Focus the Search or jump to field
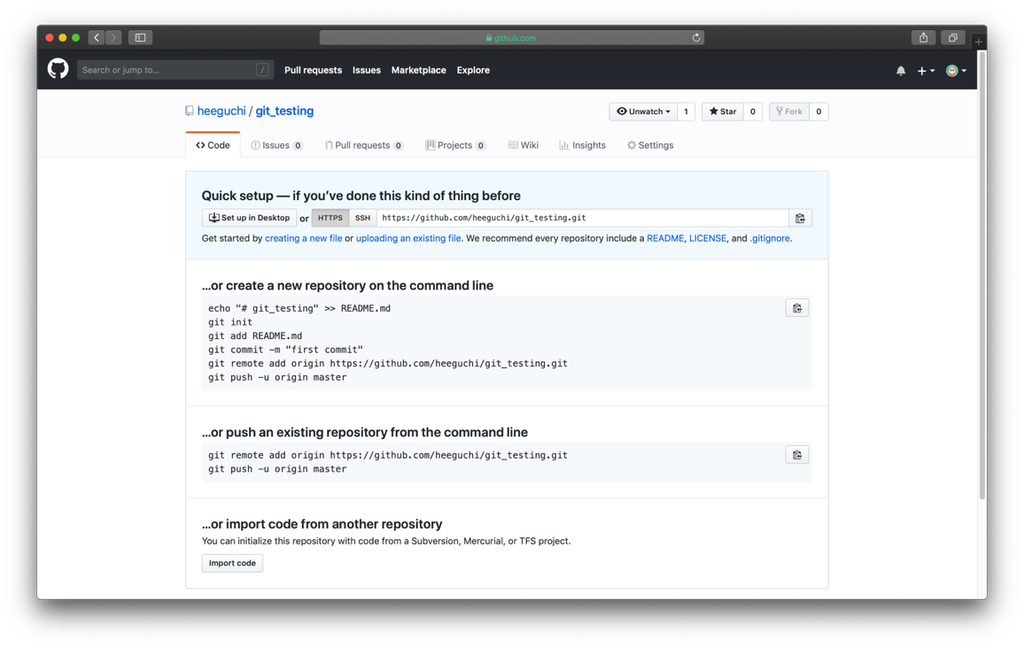Image resolution: width=1024 pixels, height=648 pixels. point(175,70)
